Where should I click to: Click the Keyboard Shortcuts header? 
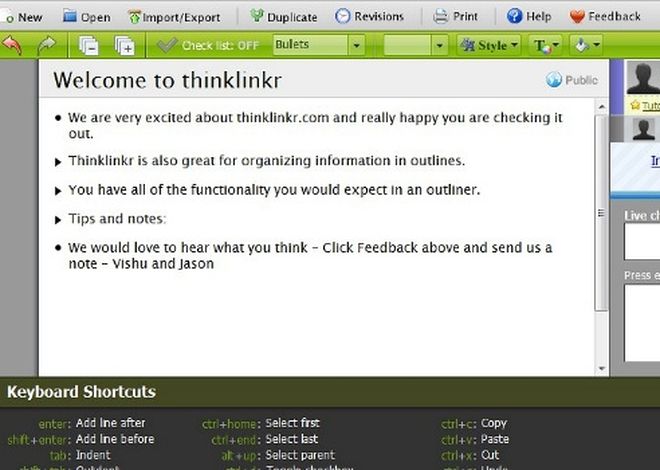coord(82,392)
